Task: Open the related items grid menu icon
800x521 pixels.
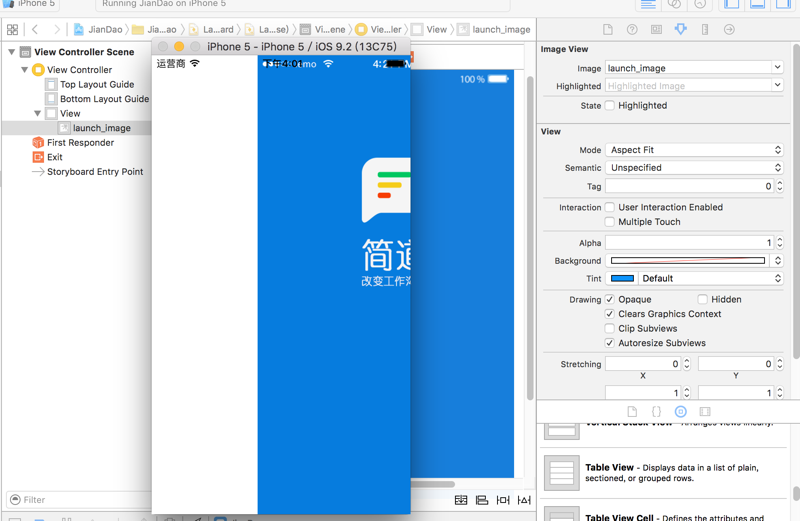Action: coord(12,30)
